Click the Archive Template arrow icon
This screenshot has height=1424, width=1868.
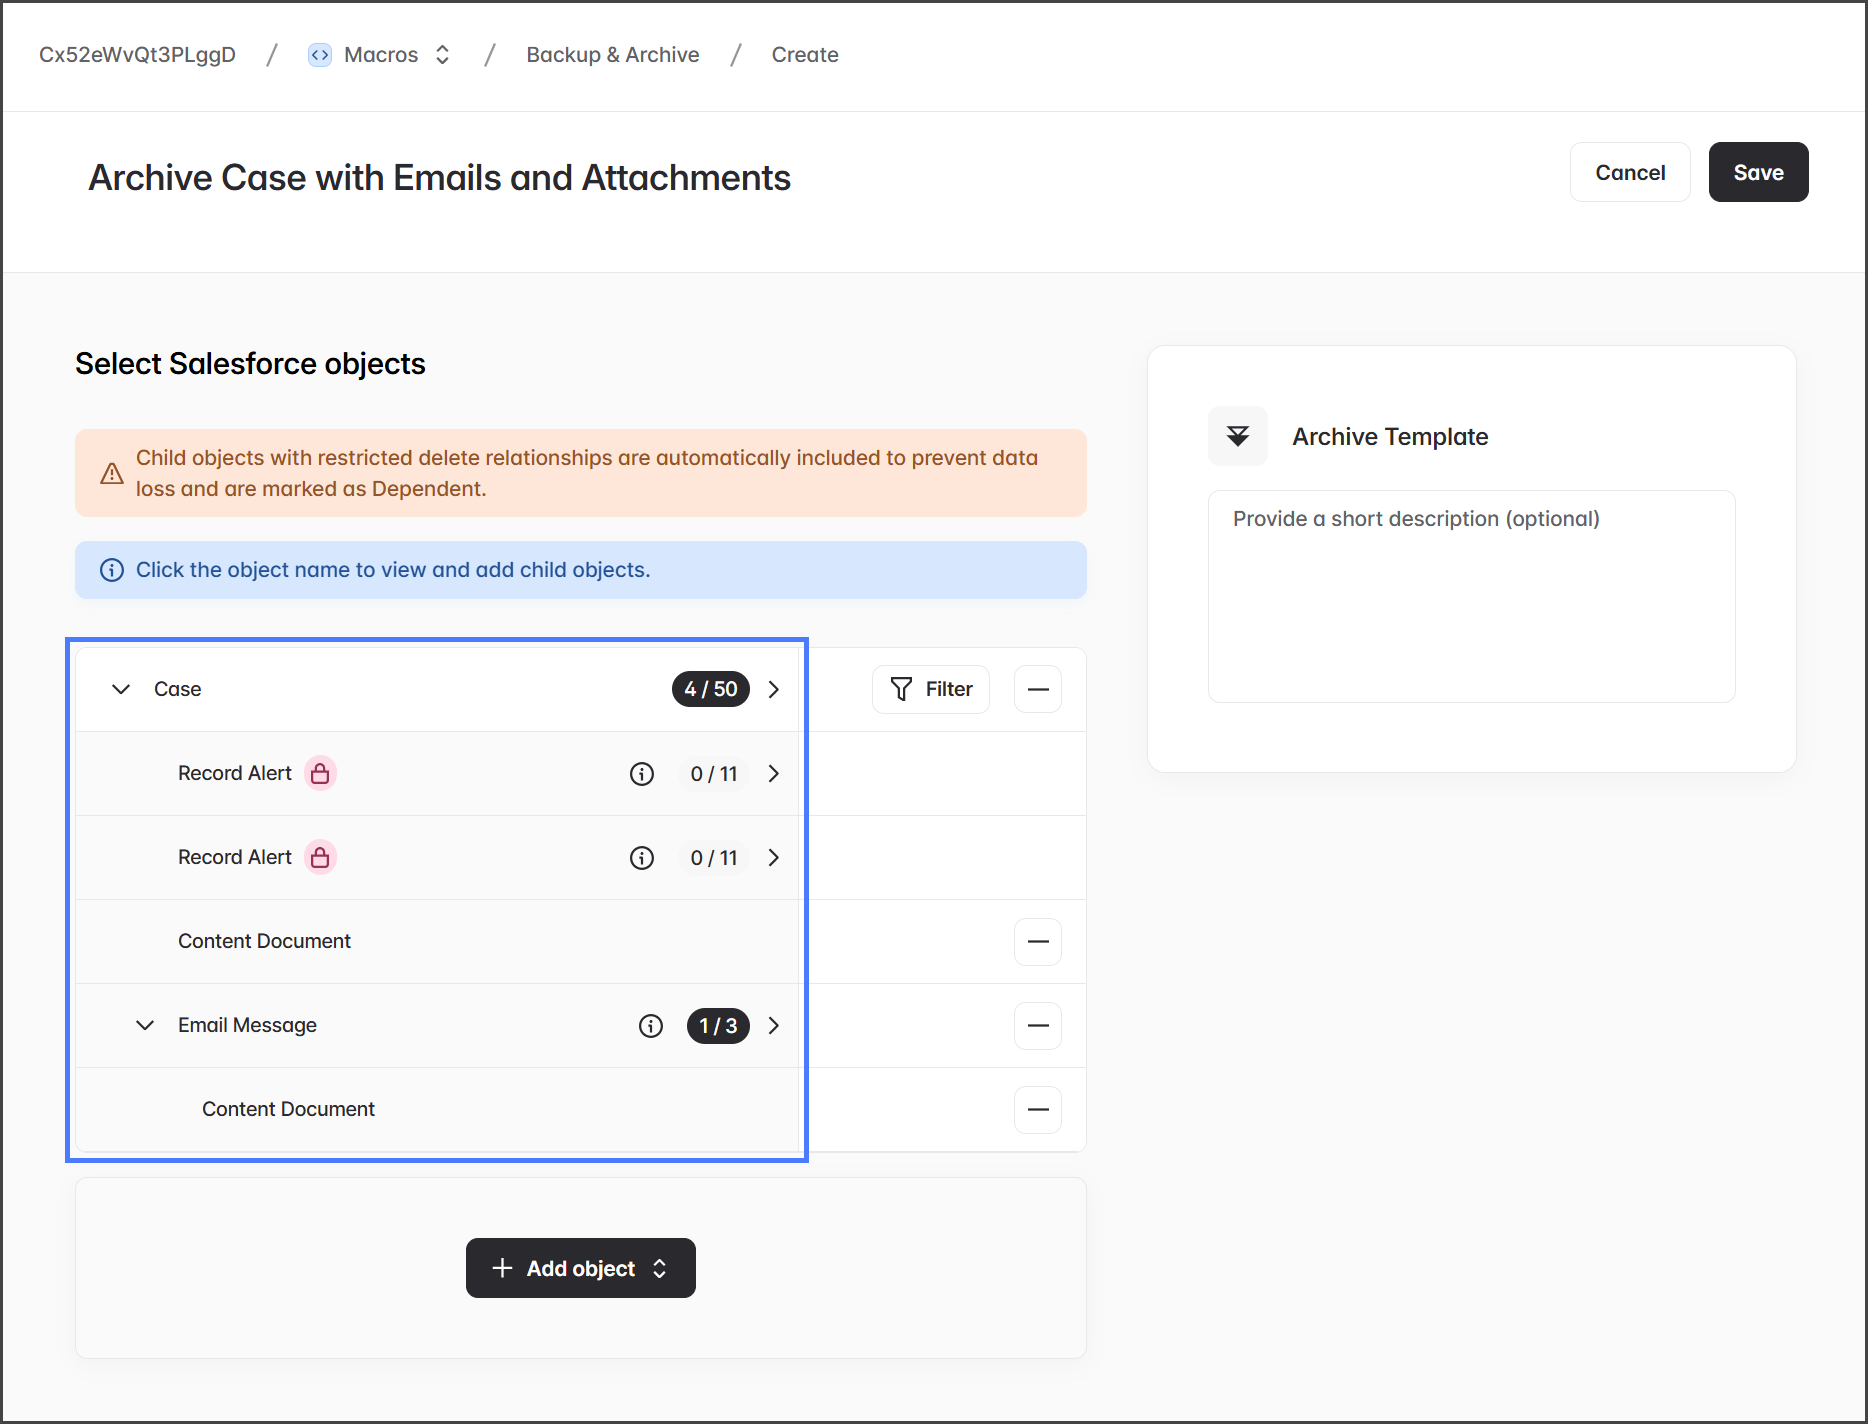(1238, 436)
